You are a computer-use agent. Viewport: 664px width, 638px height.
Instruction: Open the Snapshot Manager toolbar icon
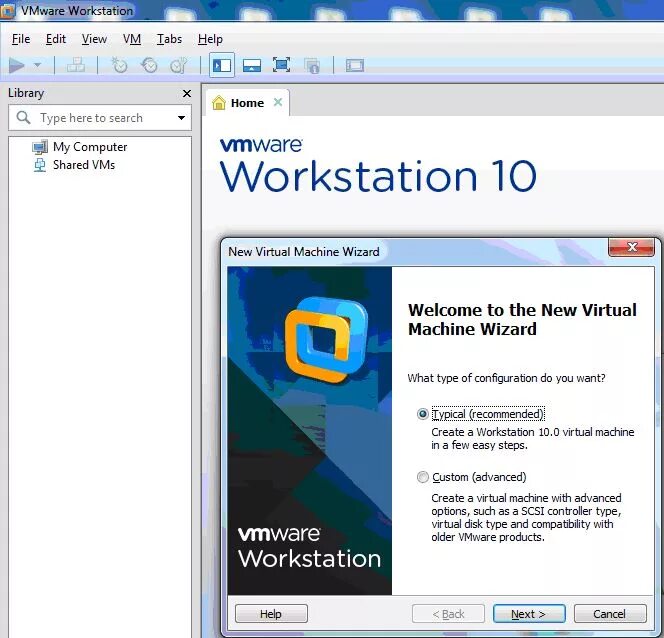(x=179, y=65)
